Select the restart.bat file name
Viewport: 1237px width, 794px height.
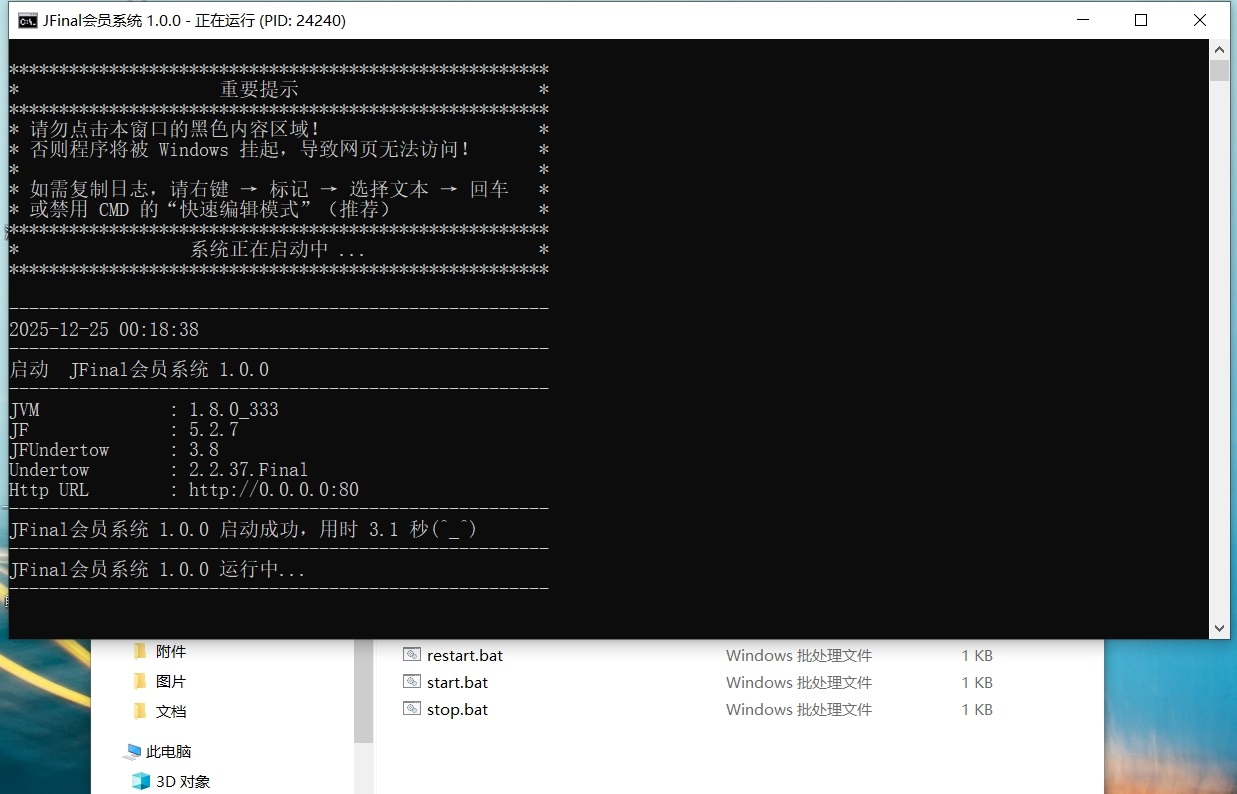465,656
